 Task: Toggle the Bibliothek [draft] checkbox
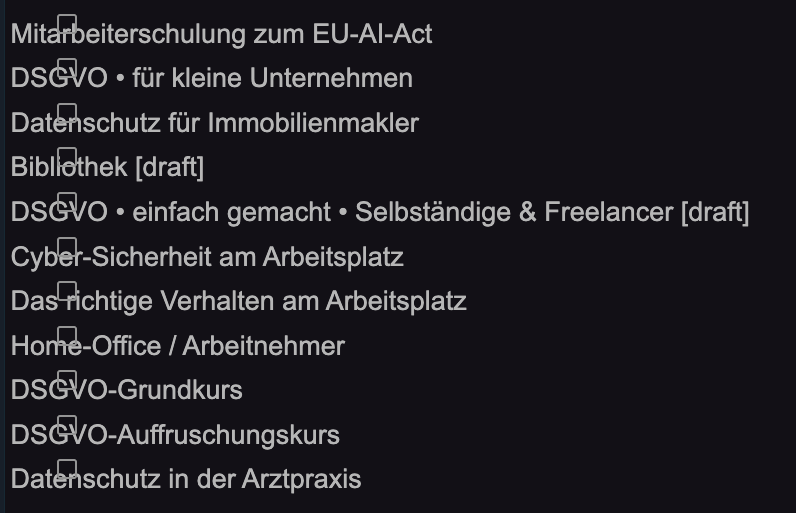67,157
